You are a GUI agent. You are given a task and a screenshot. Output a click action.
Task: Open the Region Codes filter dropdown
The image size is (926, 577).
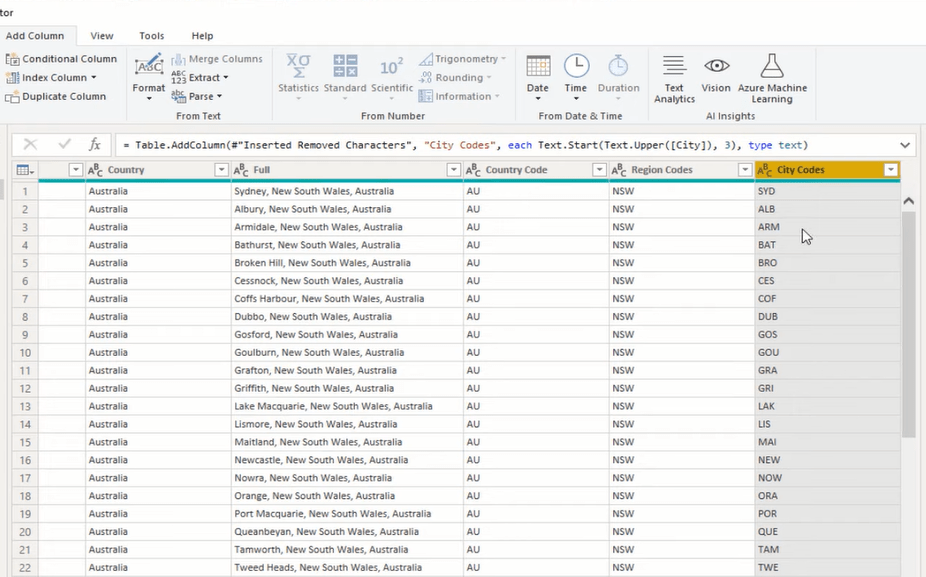point(745,170)
